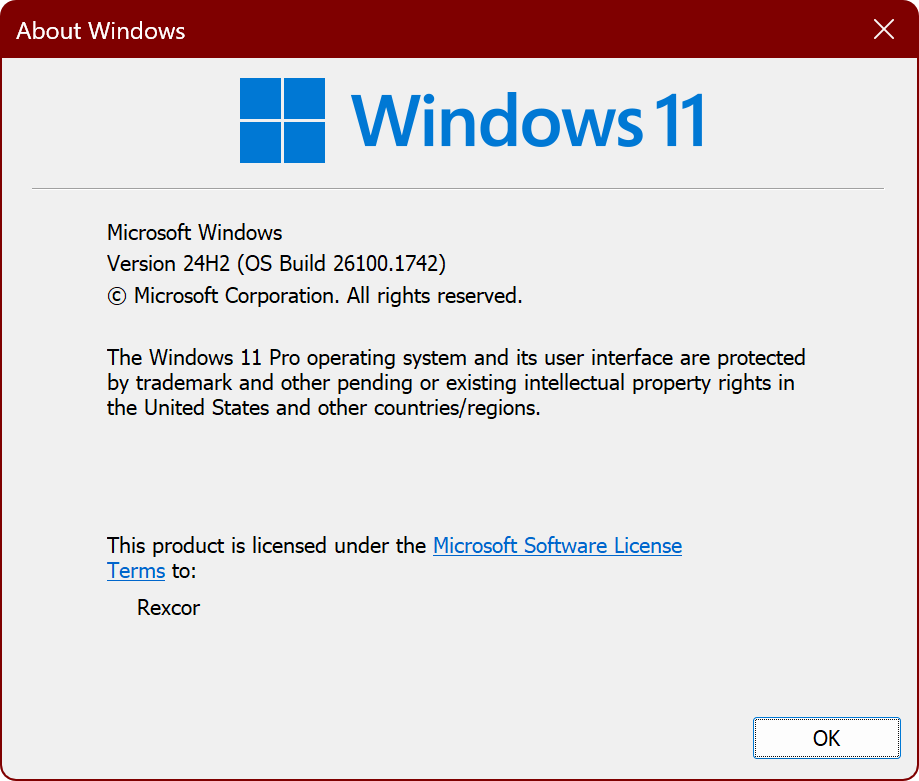Image resolution: width=919 pixels, height=781 pixels.
Task: Close the About Windows dialog
Action: tap(884, 29)
